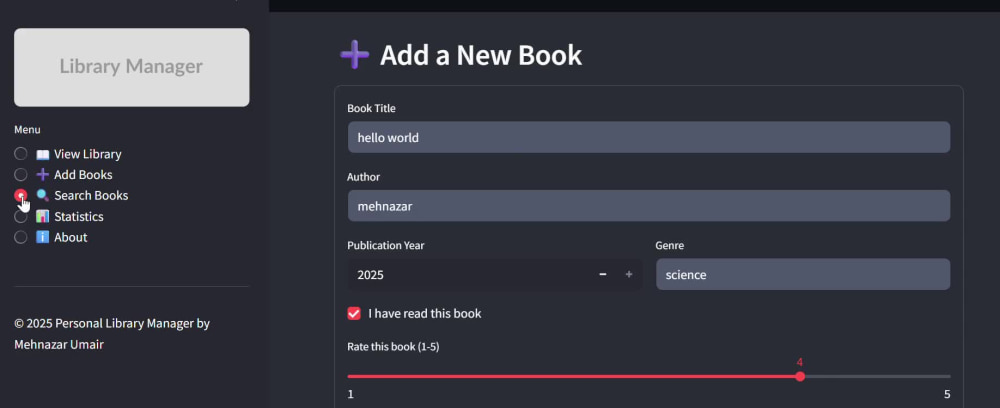Select the About radio button
This screenshot has height=408, width=1000.
(x=21, y=237)
